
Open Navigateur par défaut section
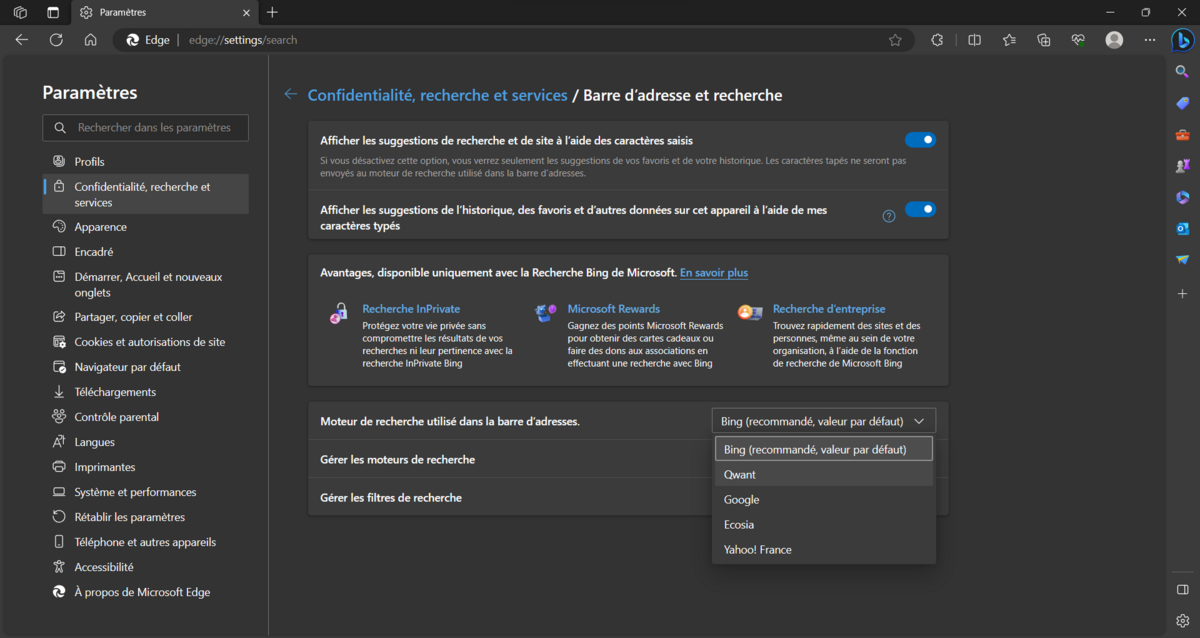coord(146,367)
